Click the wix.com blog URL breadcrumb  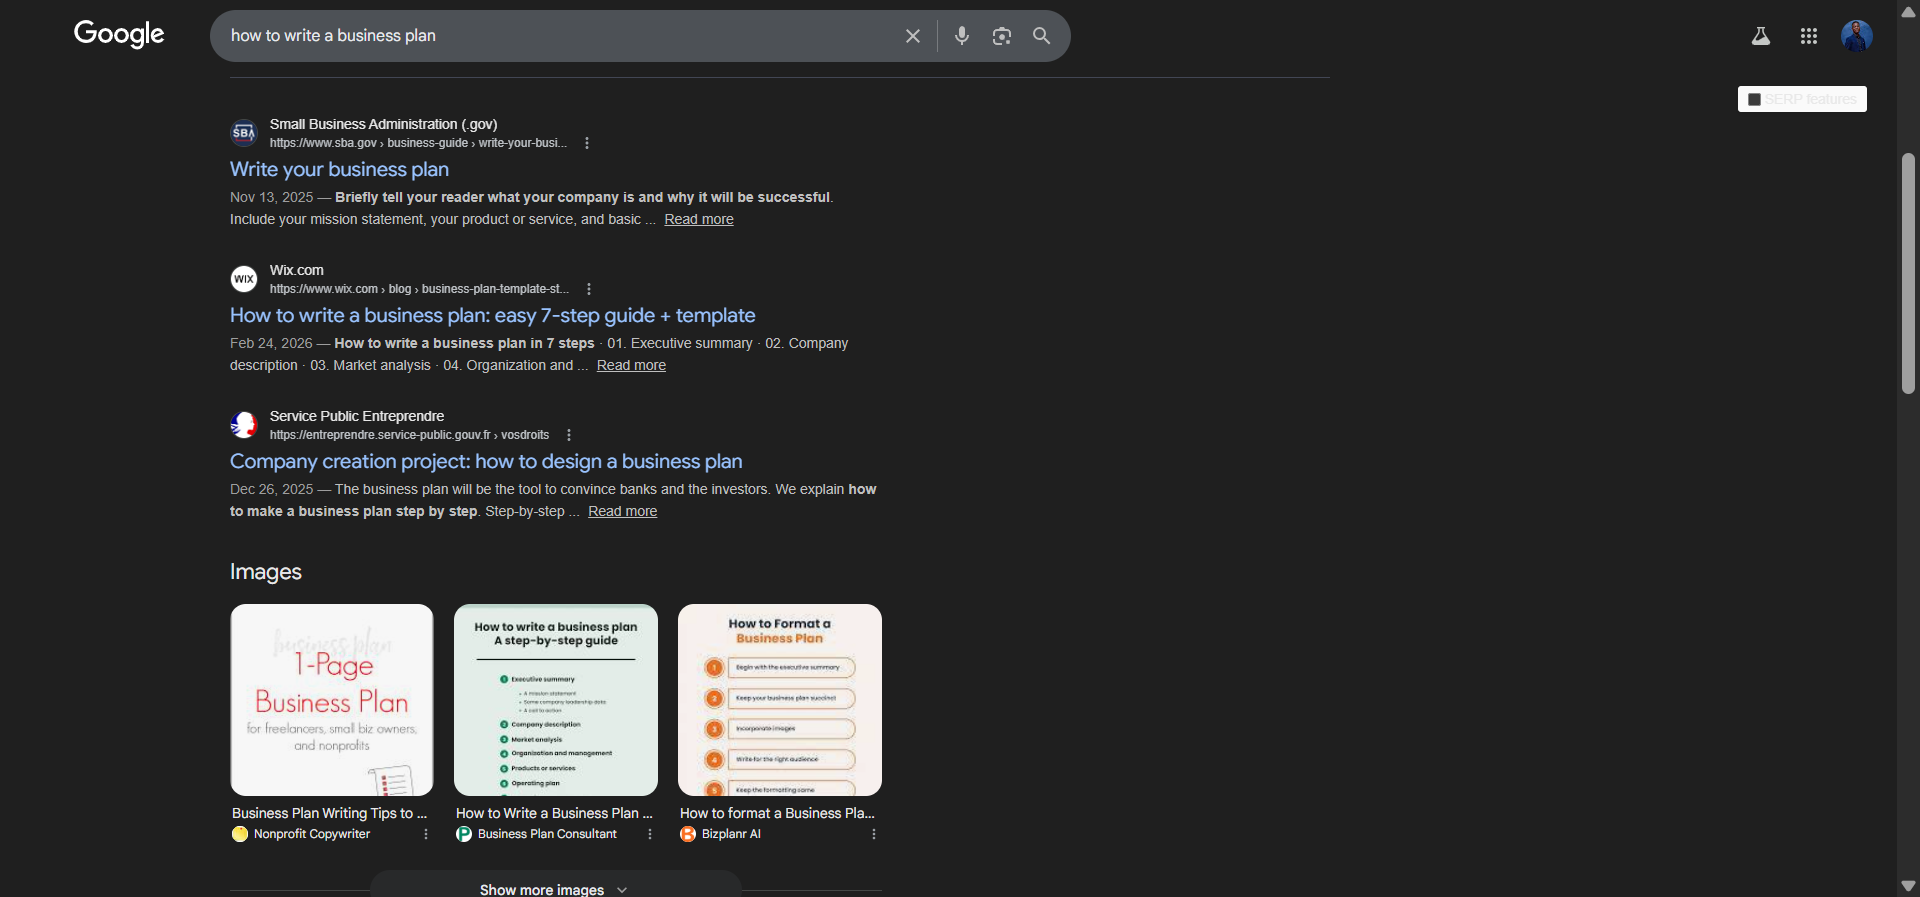tap(419, 289)
